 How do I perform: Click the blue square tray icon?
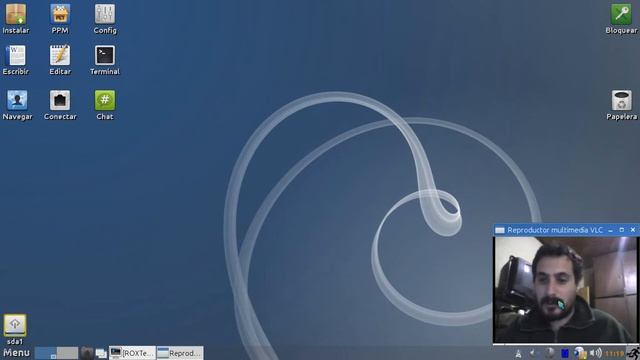pyautogui.click(x=564, y=353)
